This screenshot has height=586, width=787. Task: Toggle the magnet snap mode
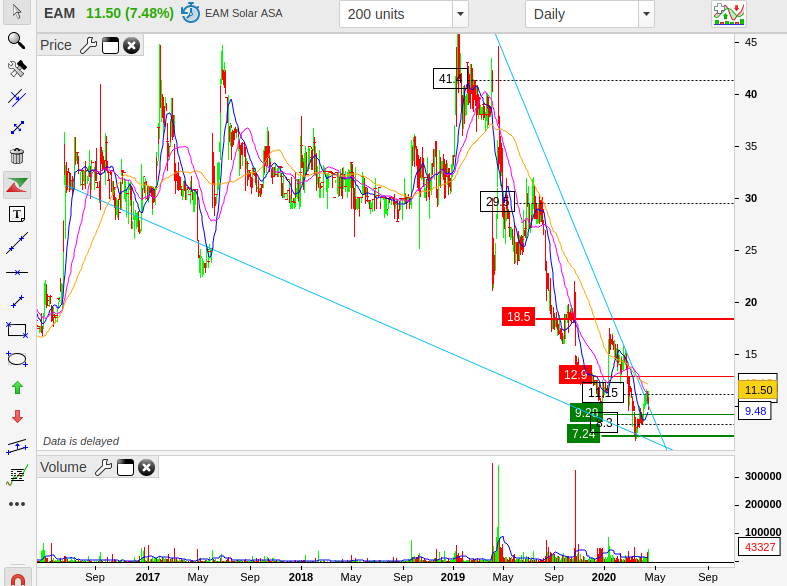coord(16,578)
